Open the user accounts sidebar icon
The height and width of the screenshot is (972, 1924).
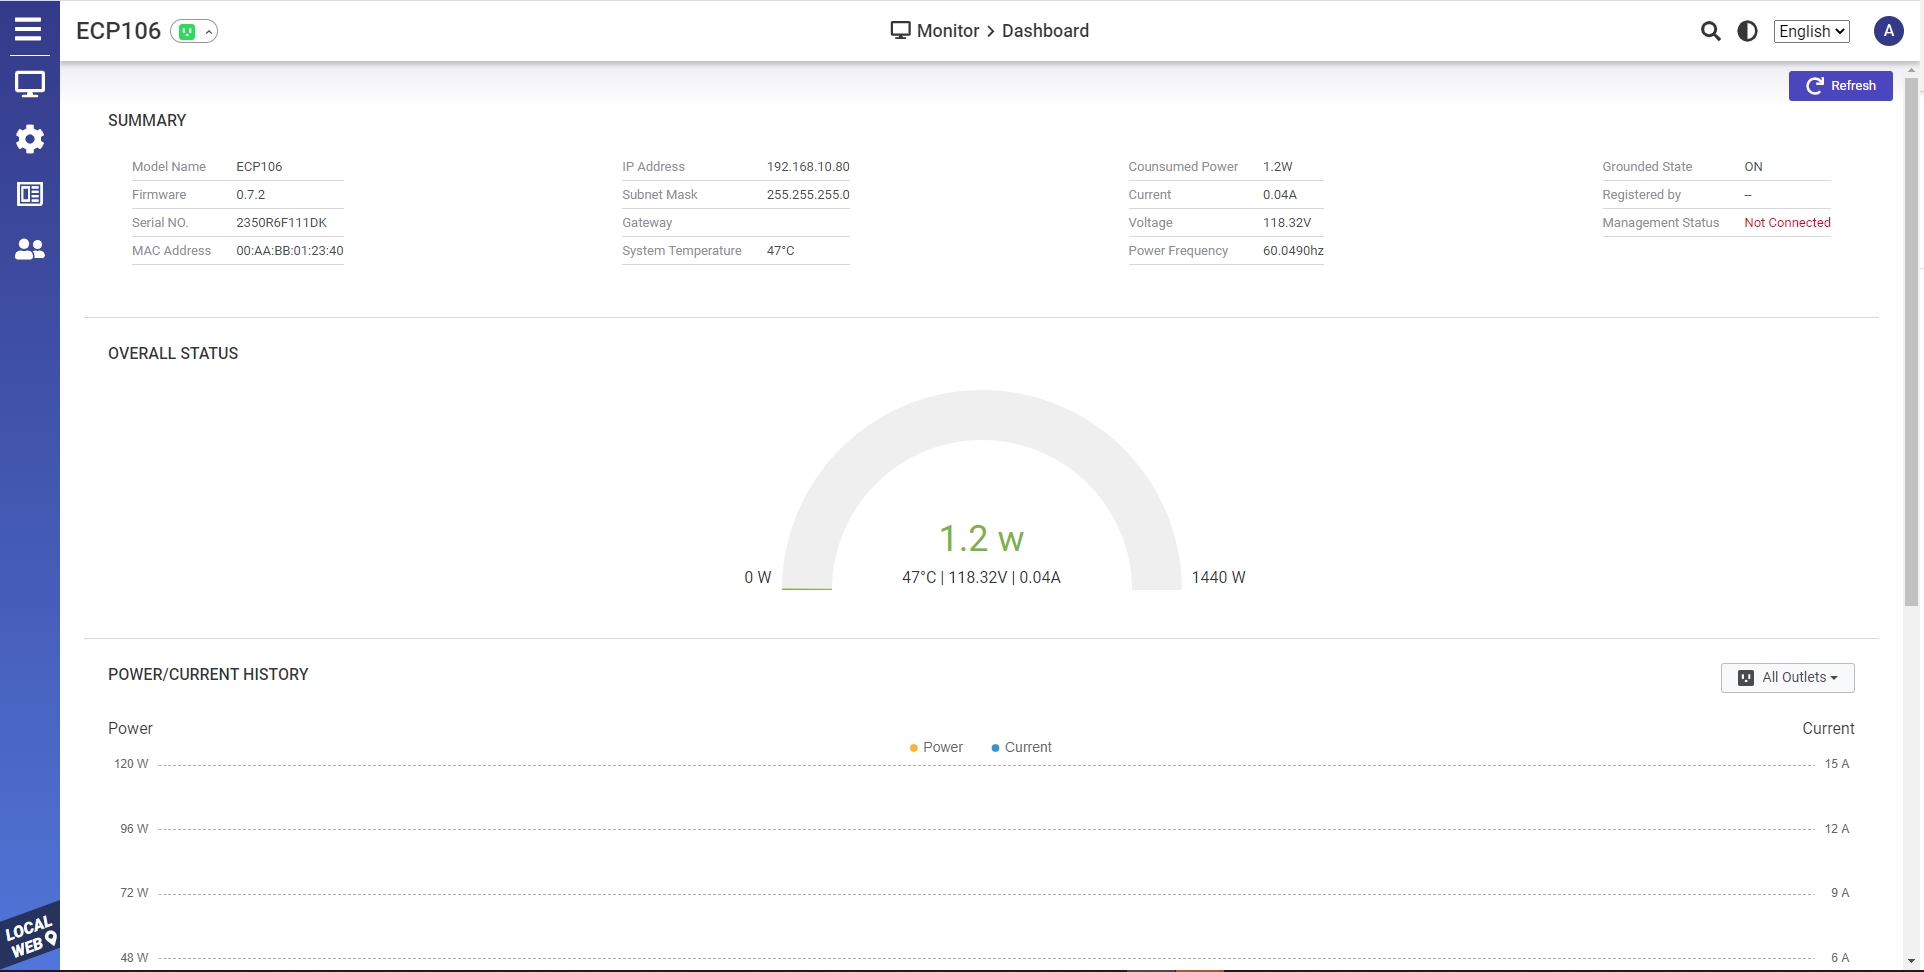(29, 249)
